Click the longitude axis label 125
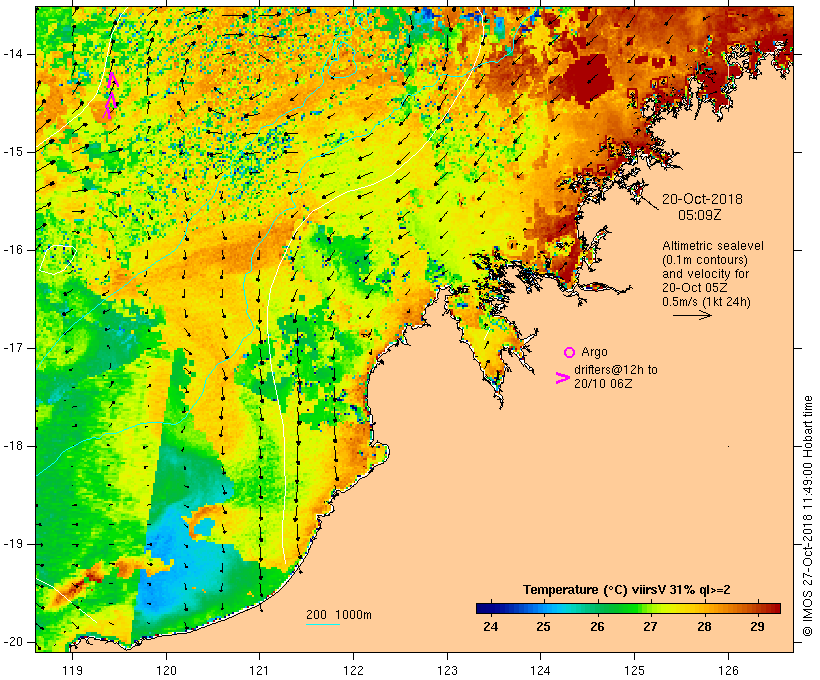820x680 pixels. coord(634,670)
